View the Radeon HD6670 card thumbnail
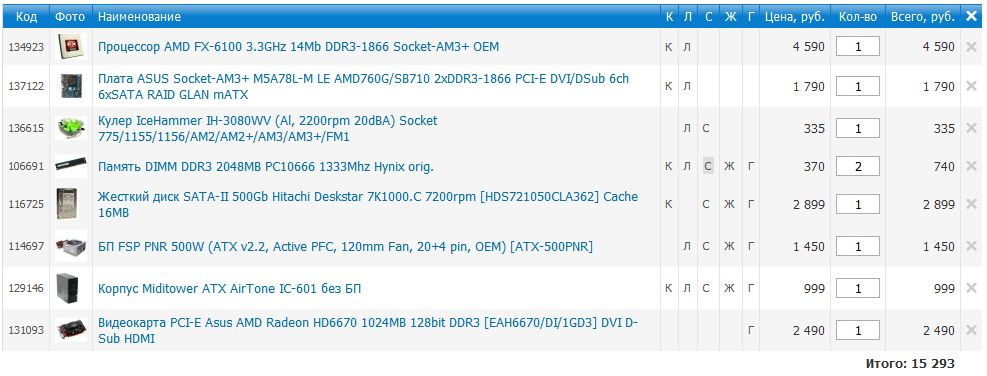Image resolution: width=987 pixels, height=376 pixels. 70,330
